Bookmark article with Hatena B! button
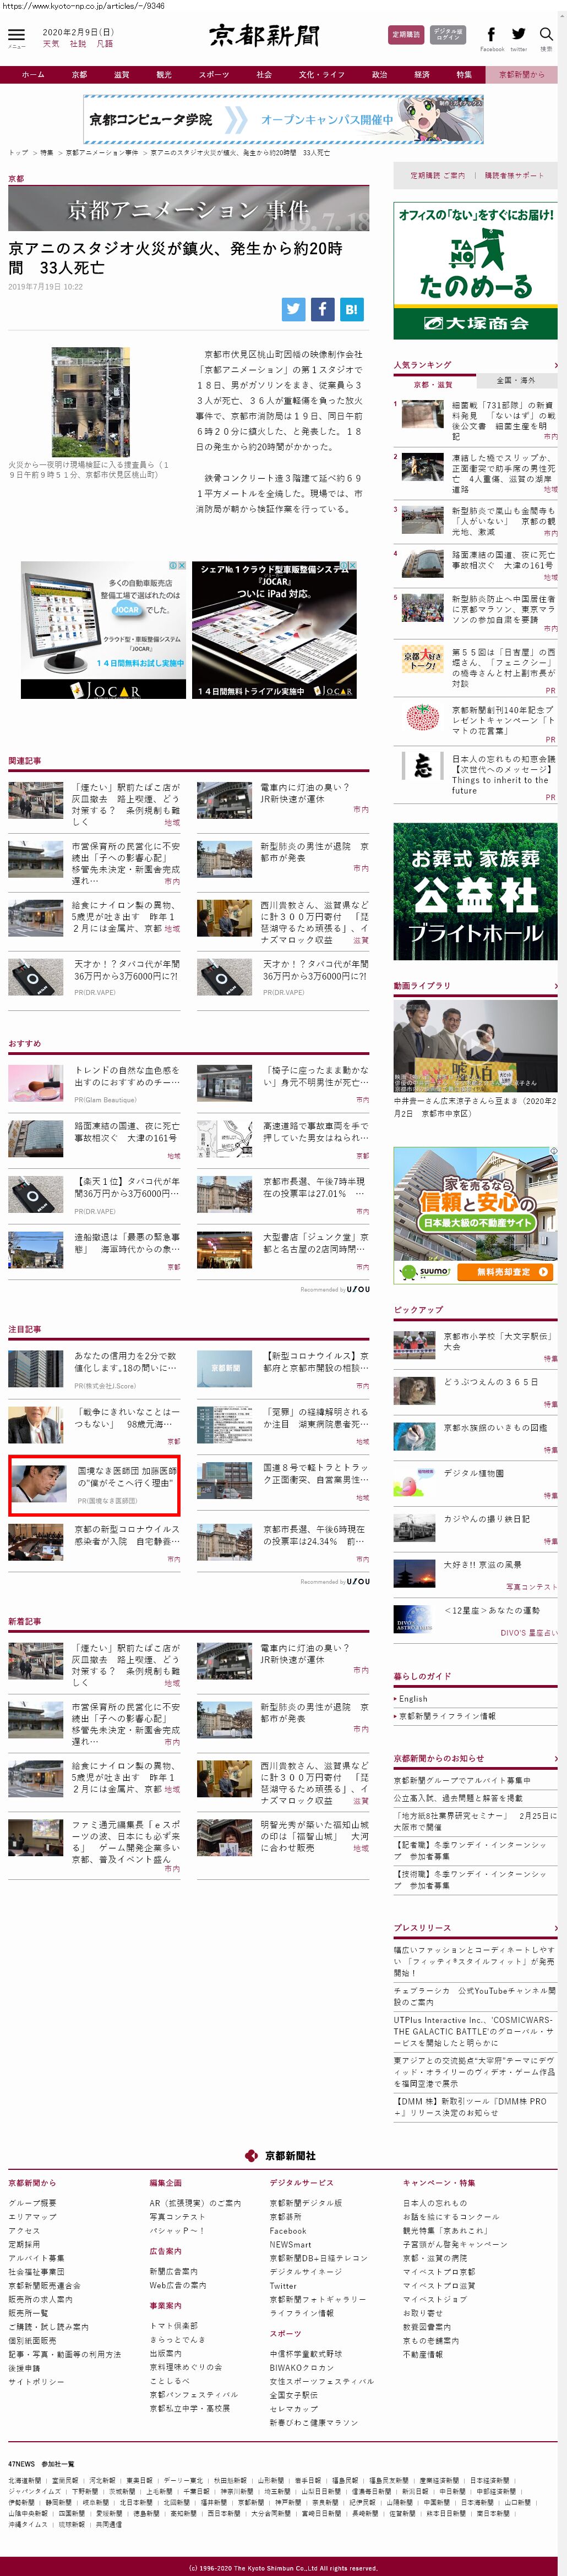Viewport: 567px width, 2576px height. click(x=351, y=309)
